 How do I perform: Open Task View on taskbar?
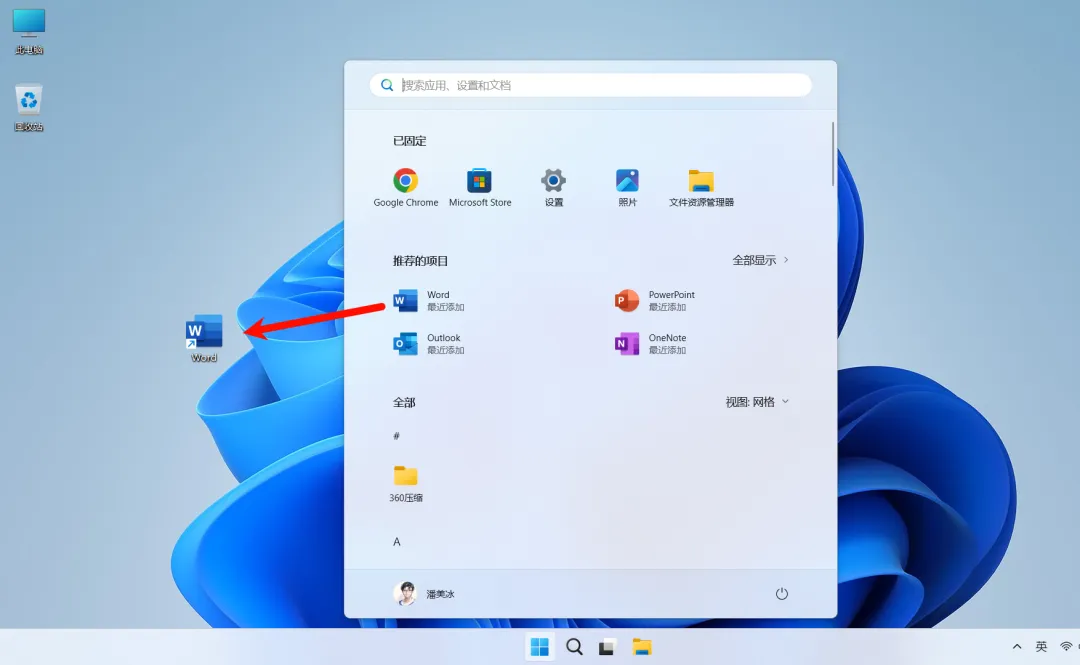tap(607, 646)
